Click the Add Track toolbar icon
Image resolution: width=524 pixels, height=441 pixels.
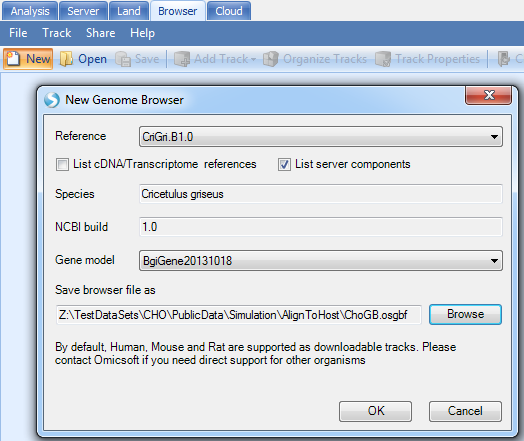pos(182,59)
